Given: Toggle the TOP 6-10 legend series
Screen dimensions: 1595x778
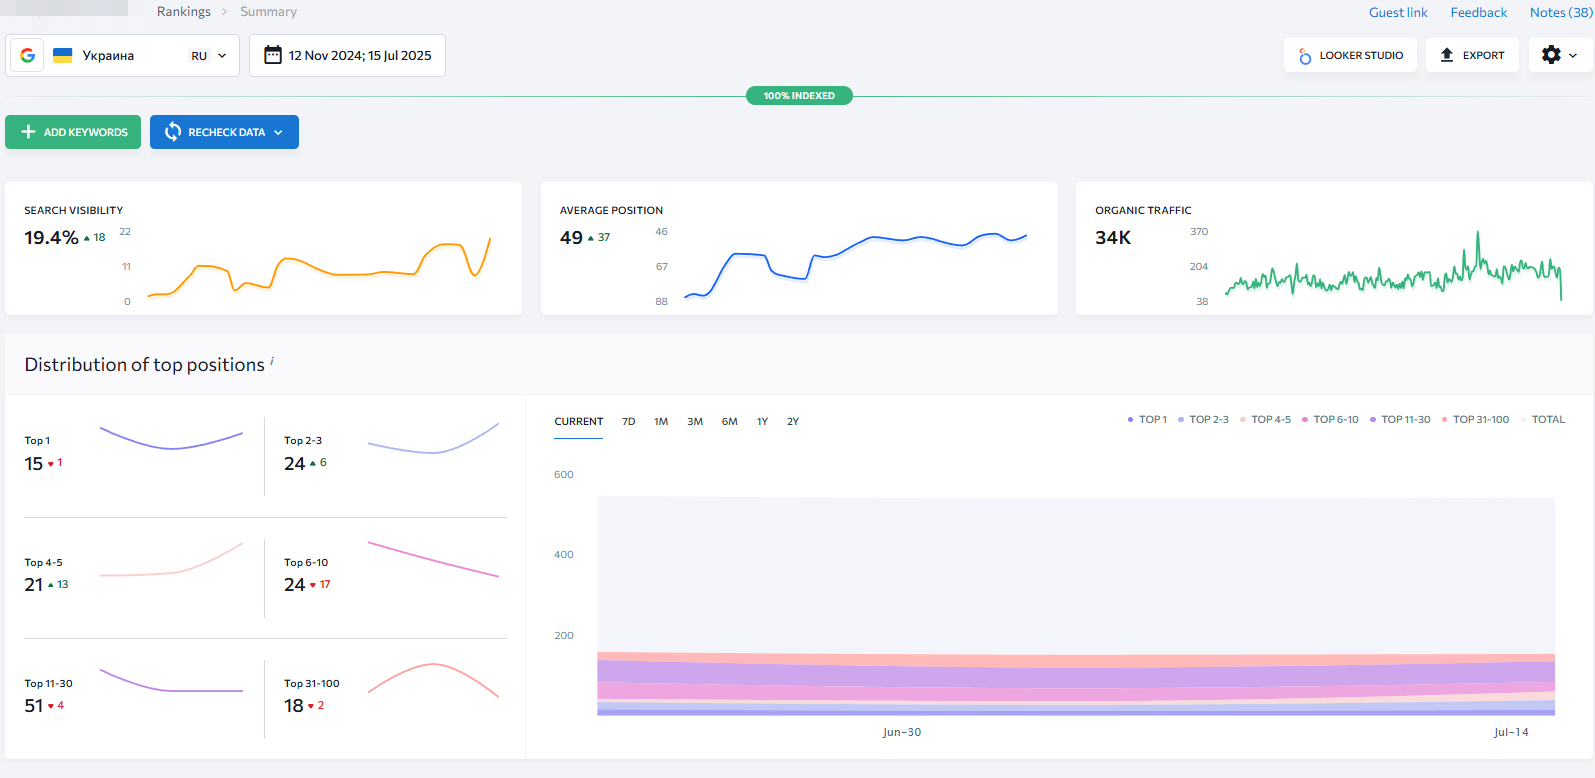Looking at the screenshot, I should pos(1335,420).
